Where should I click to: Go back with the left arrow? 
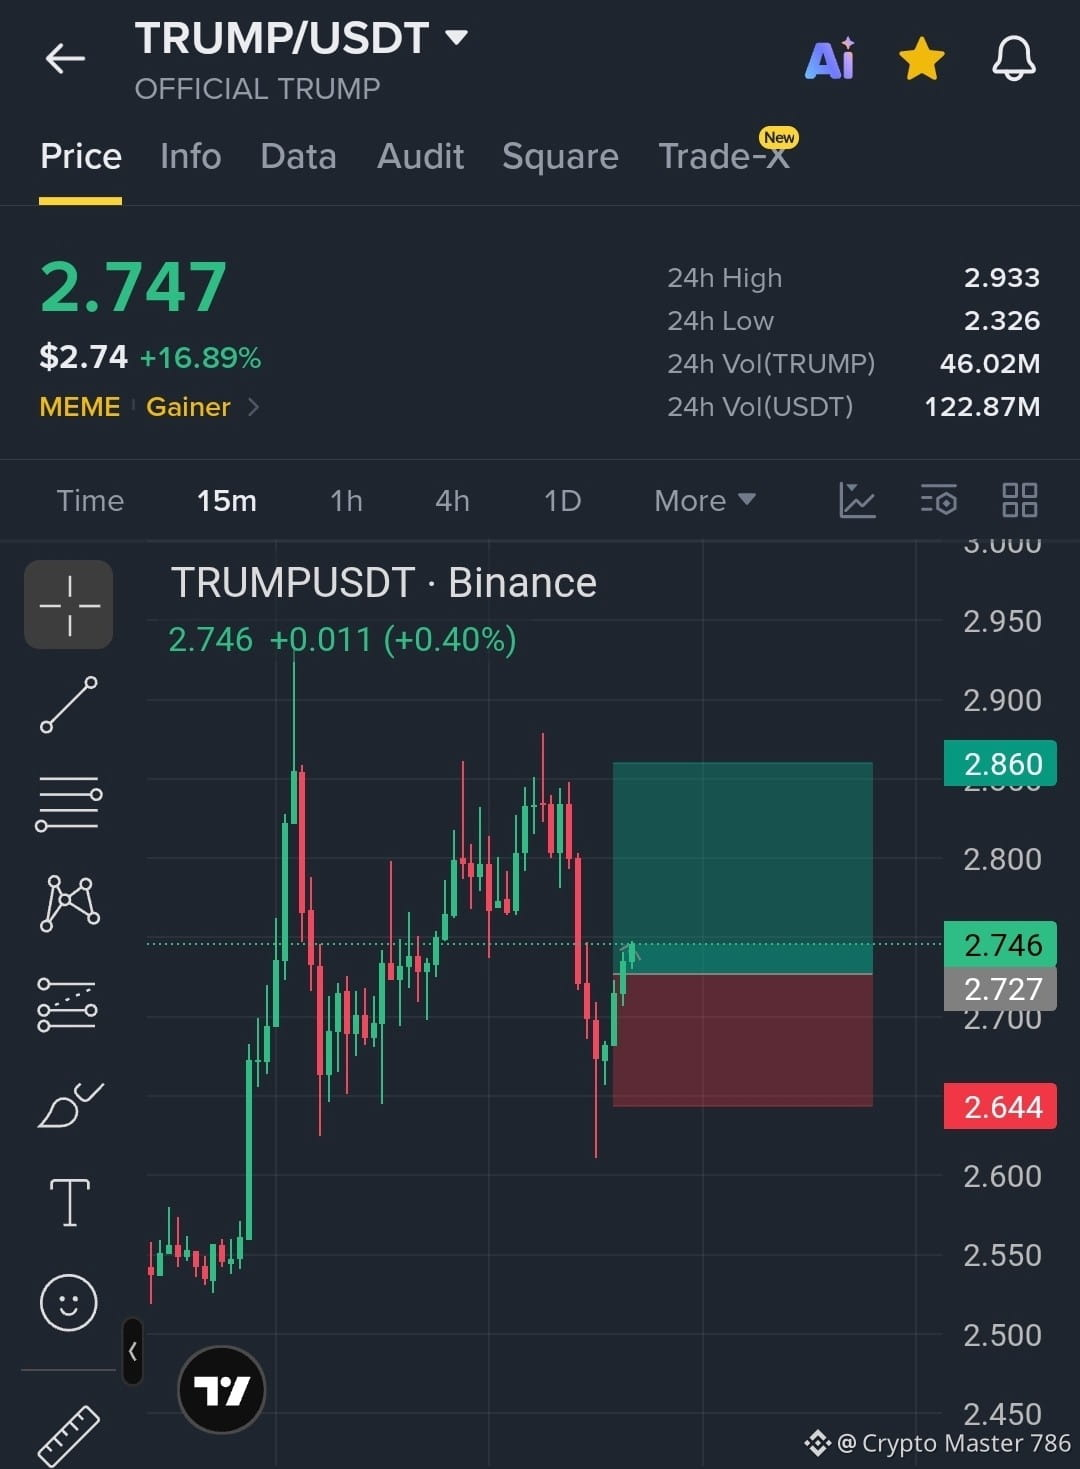point(66,59)
